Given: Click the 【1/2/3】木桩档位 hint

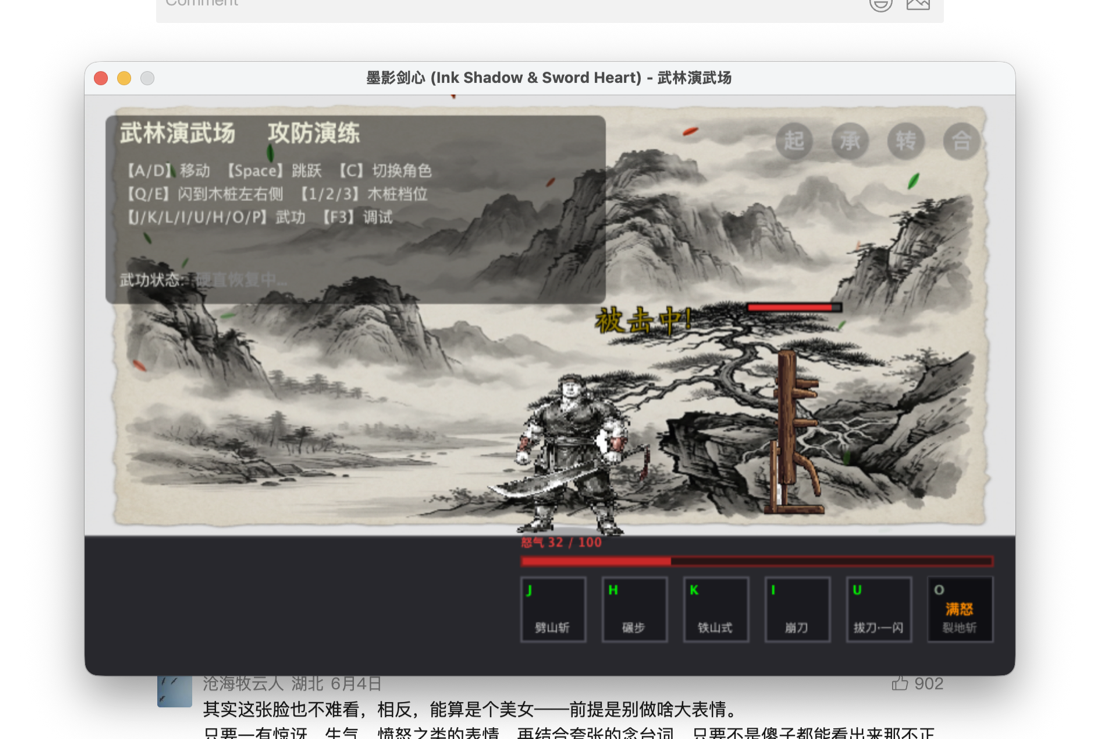Looking at the screenshot, I should pyautogui.click(x=362, y=194).
